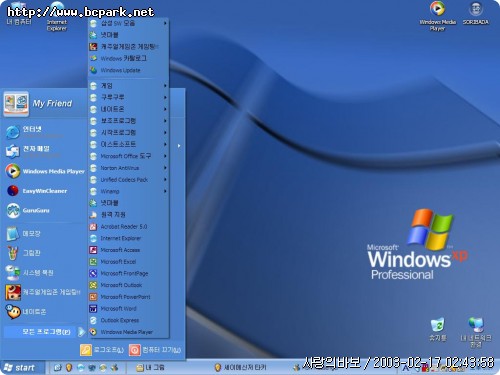
Task: Launch Microsoft Excel
Action: coord(128,262)
